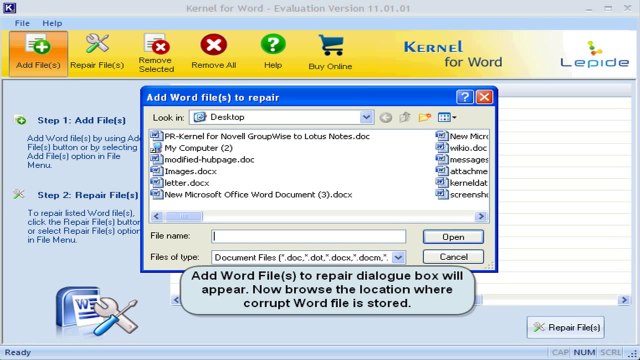Click the Step 2 tools icon
This screenshot has height=360, width=640.
(19, 194)
